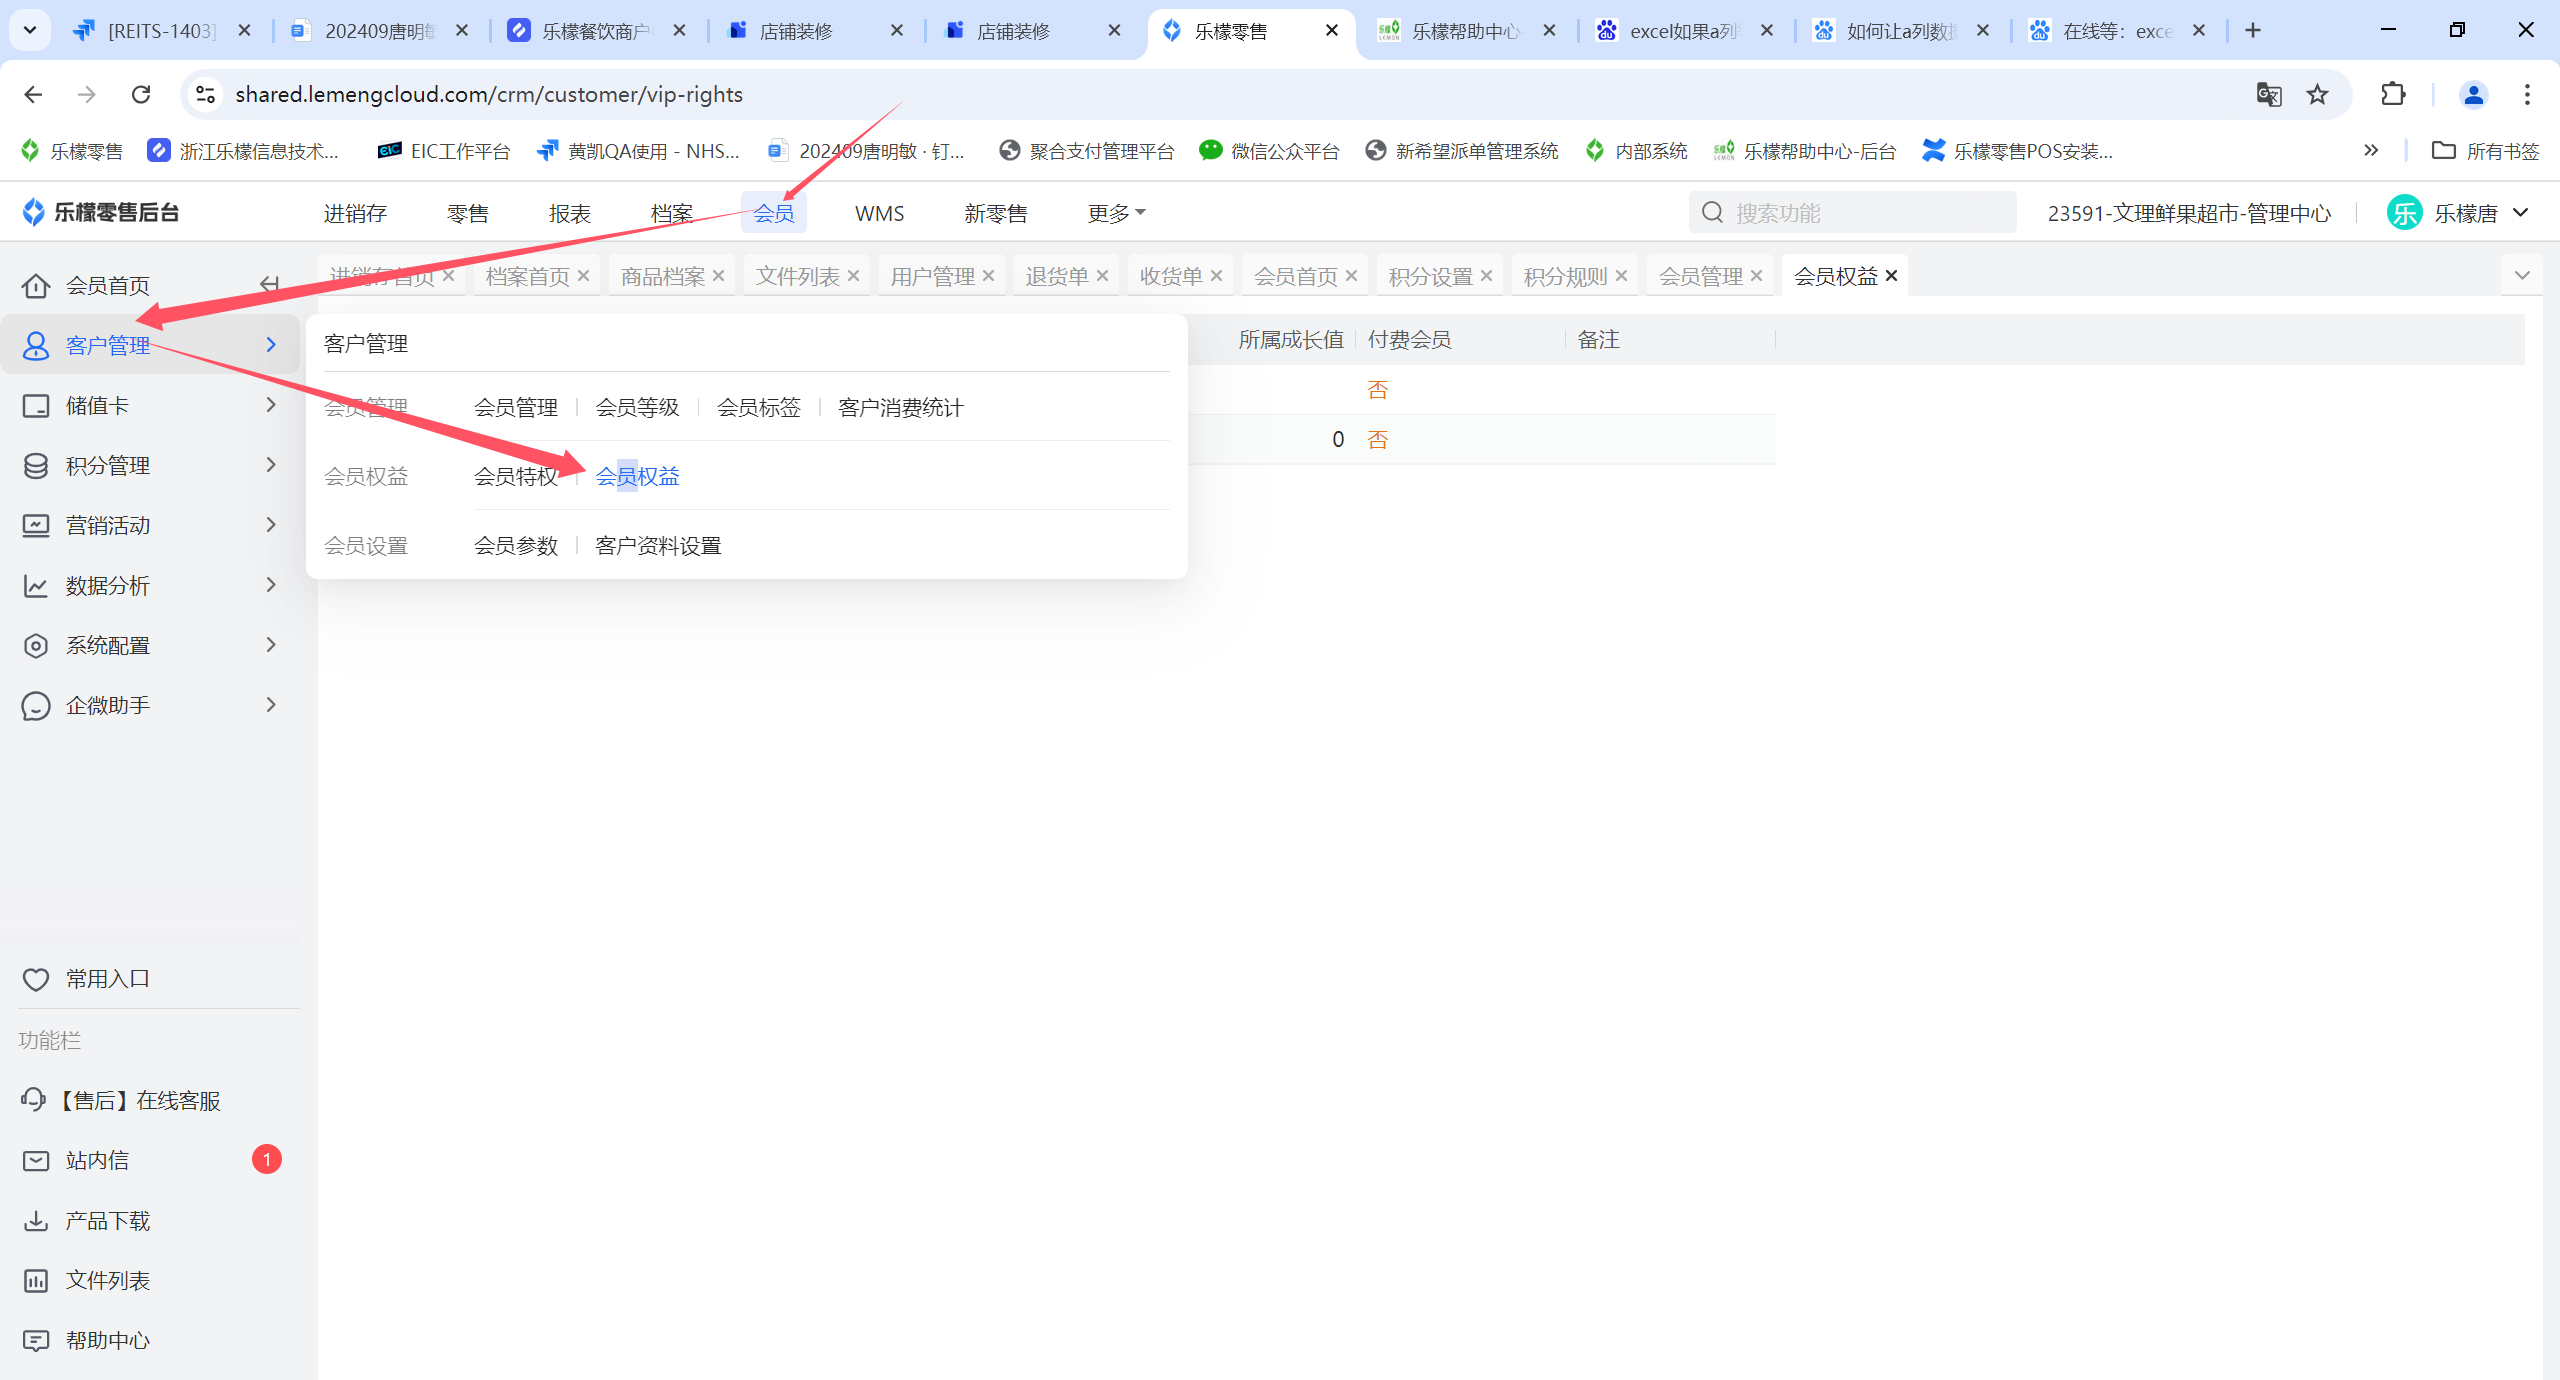2560x1380 pixels.
Task: Switch to the 商品档案 page tab
Action: point(663,276)
